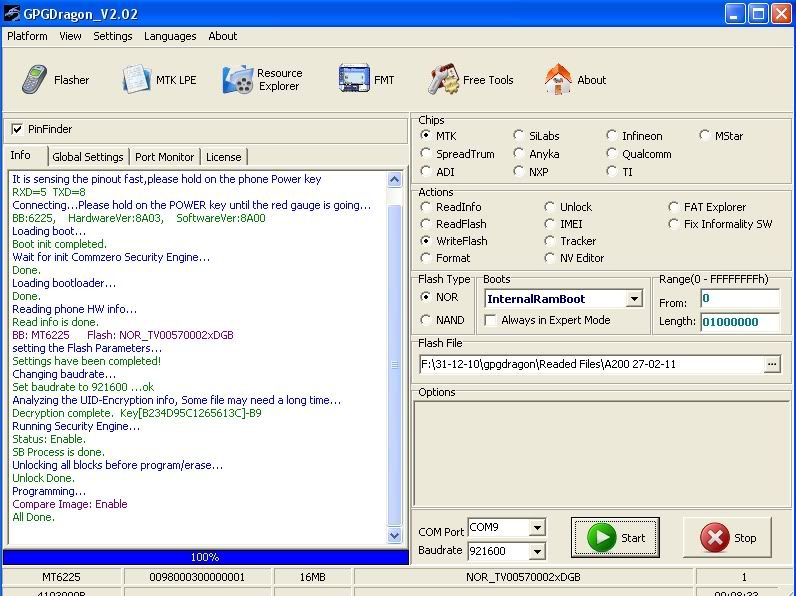Click the About house icon
This screenshot has height=596, width=796.
558,79
